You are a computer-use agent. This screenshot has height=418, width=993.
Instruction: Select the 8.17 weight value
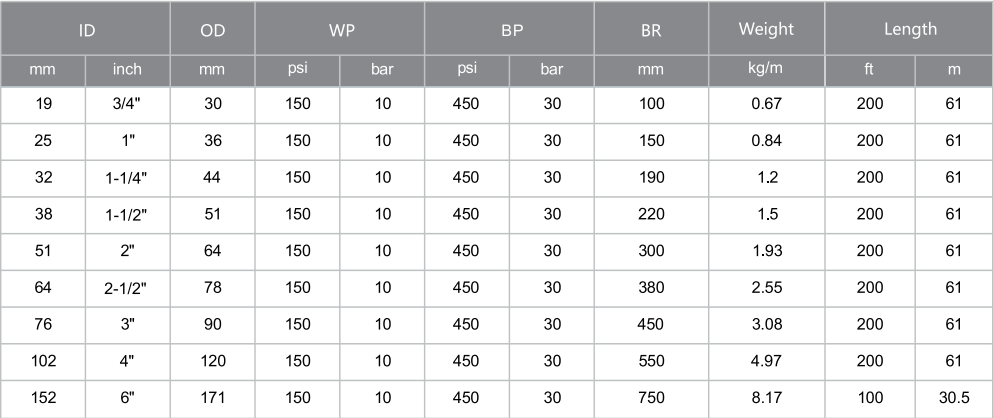(767, 398)
